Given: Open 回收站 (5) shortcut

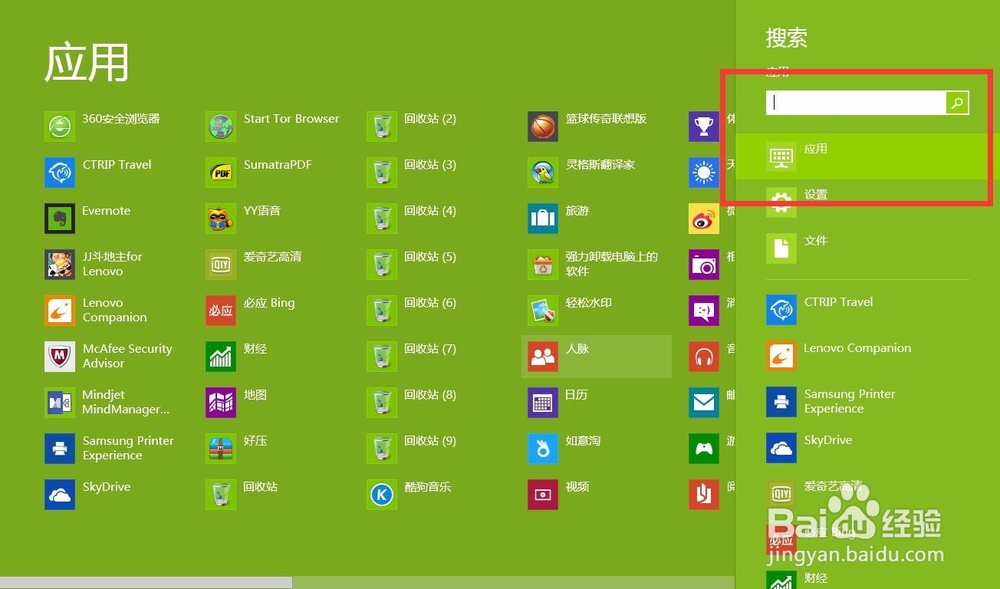Looking at the screenshot, I should coord(411,264).
